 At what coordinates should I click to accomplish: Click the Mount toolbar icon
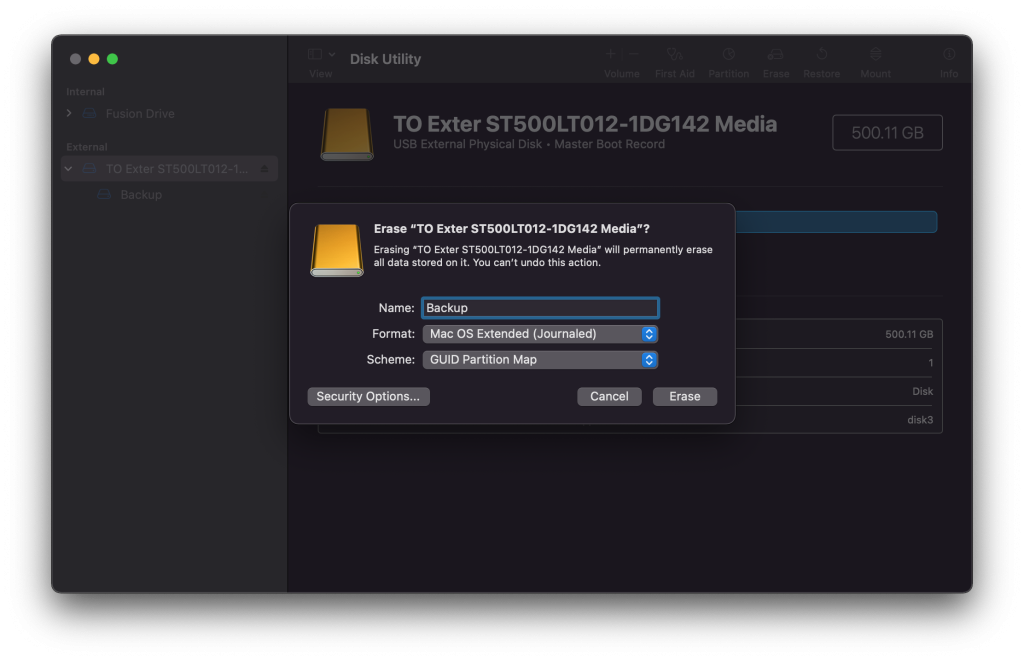pyautogui.click(x=875, y=54)
